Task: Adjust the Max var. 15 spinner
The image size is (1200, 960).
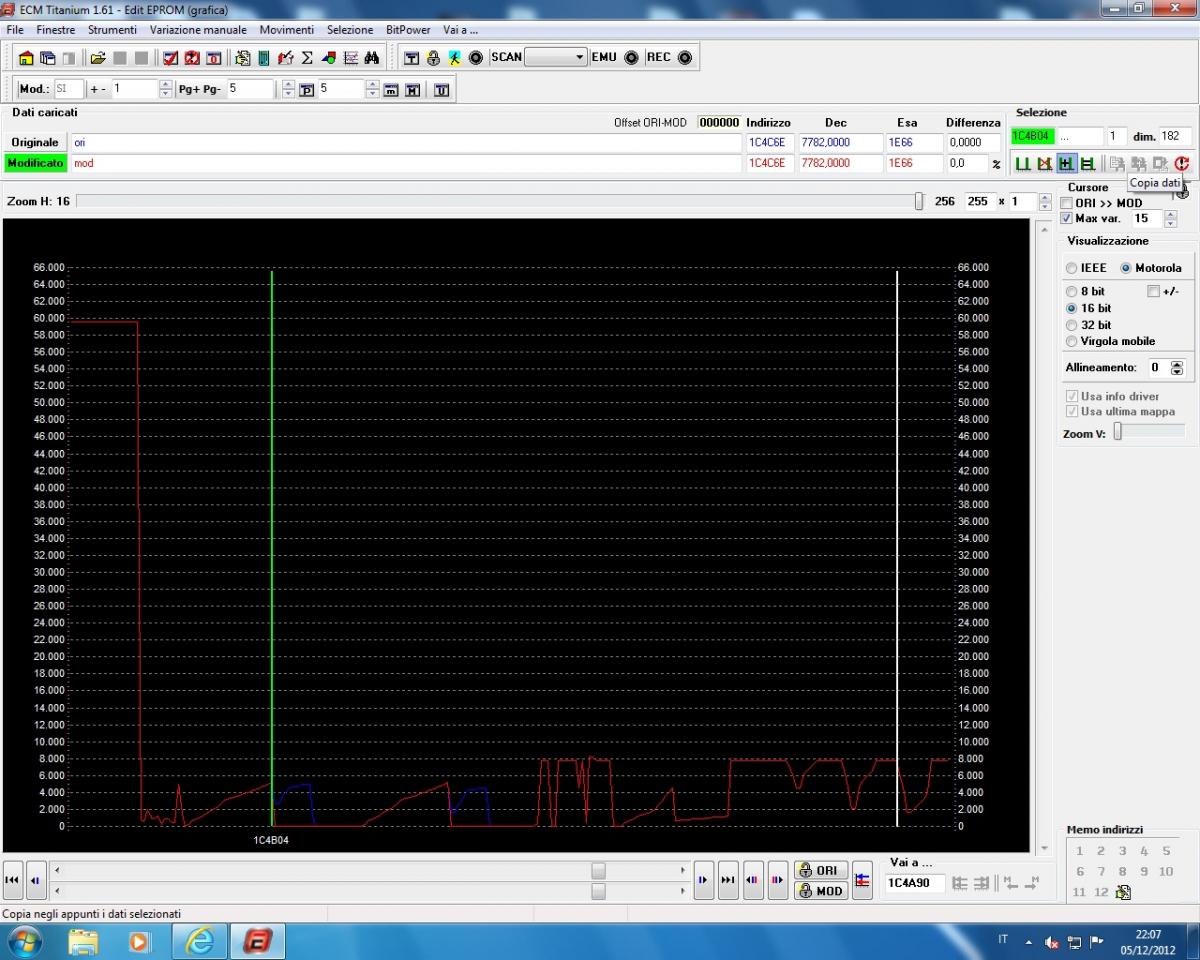Action: click(1169, 218)
